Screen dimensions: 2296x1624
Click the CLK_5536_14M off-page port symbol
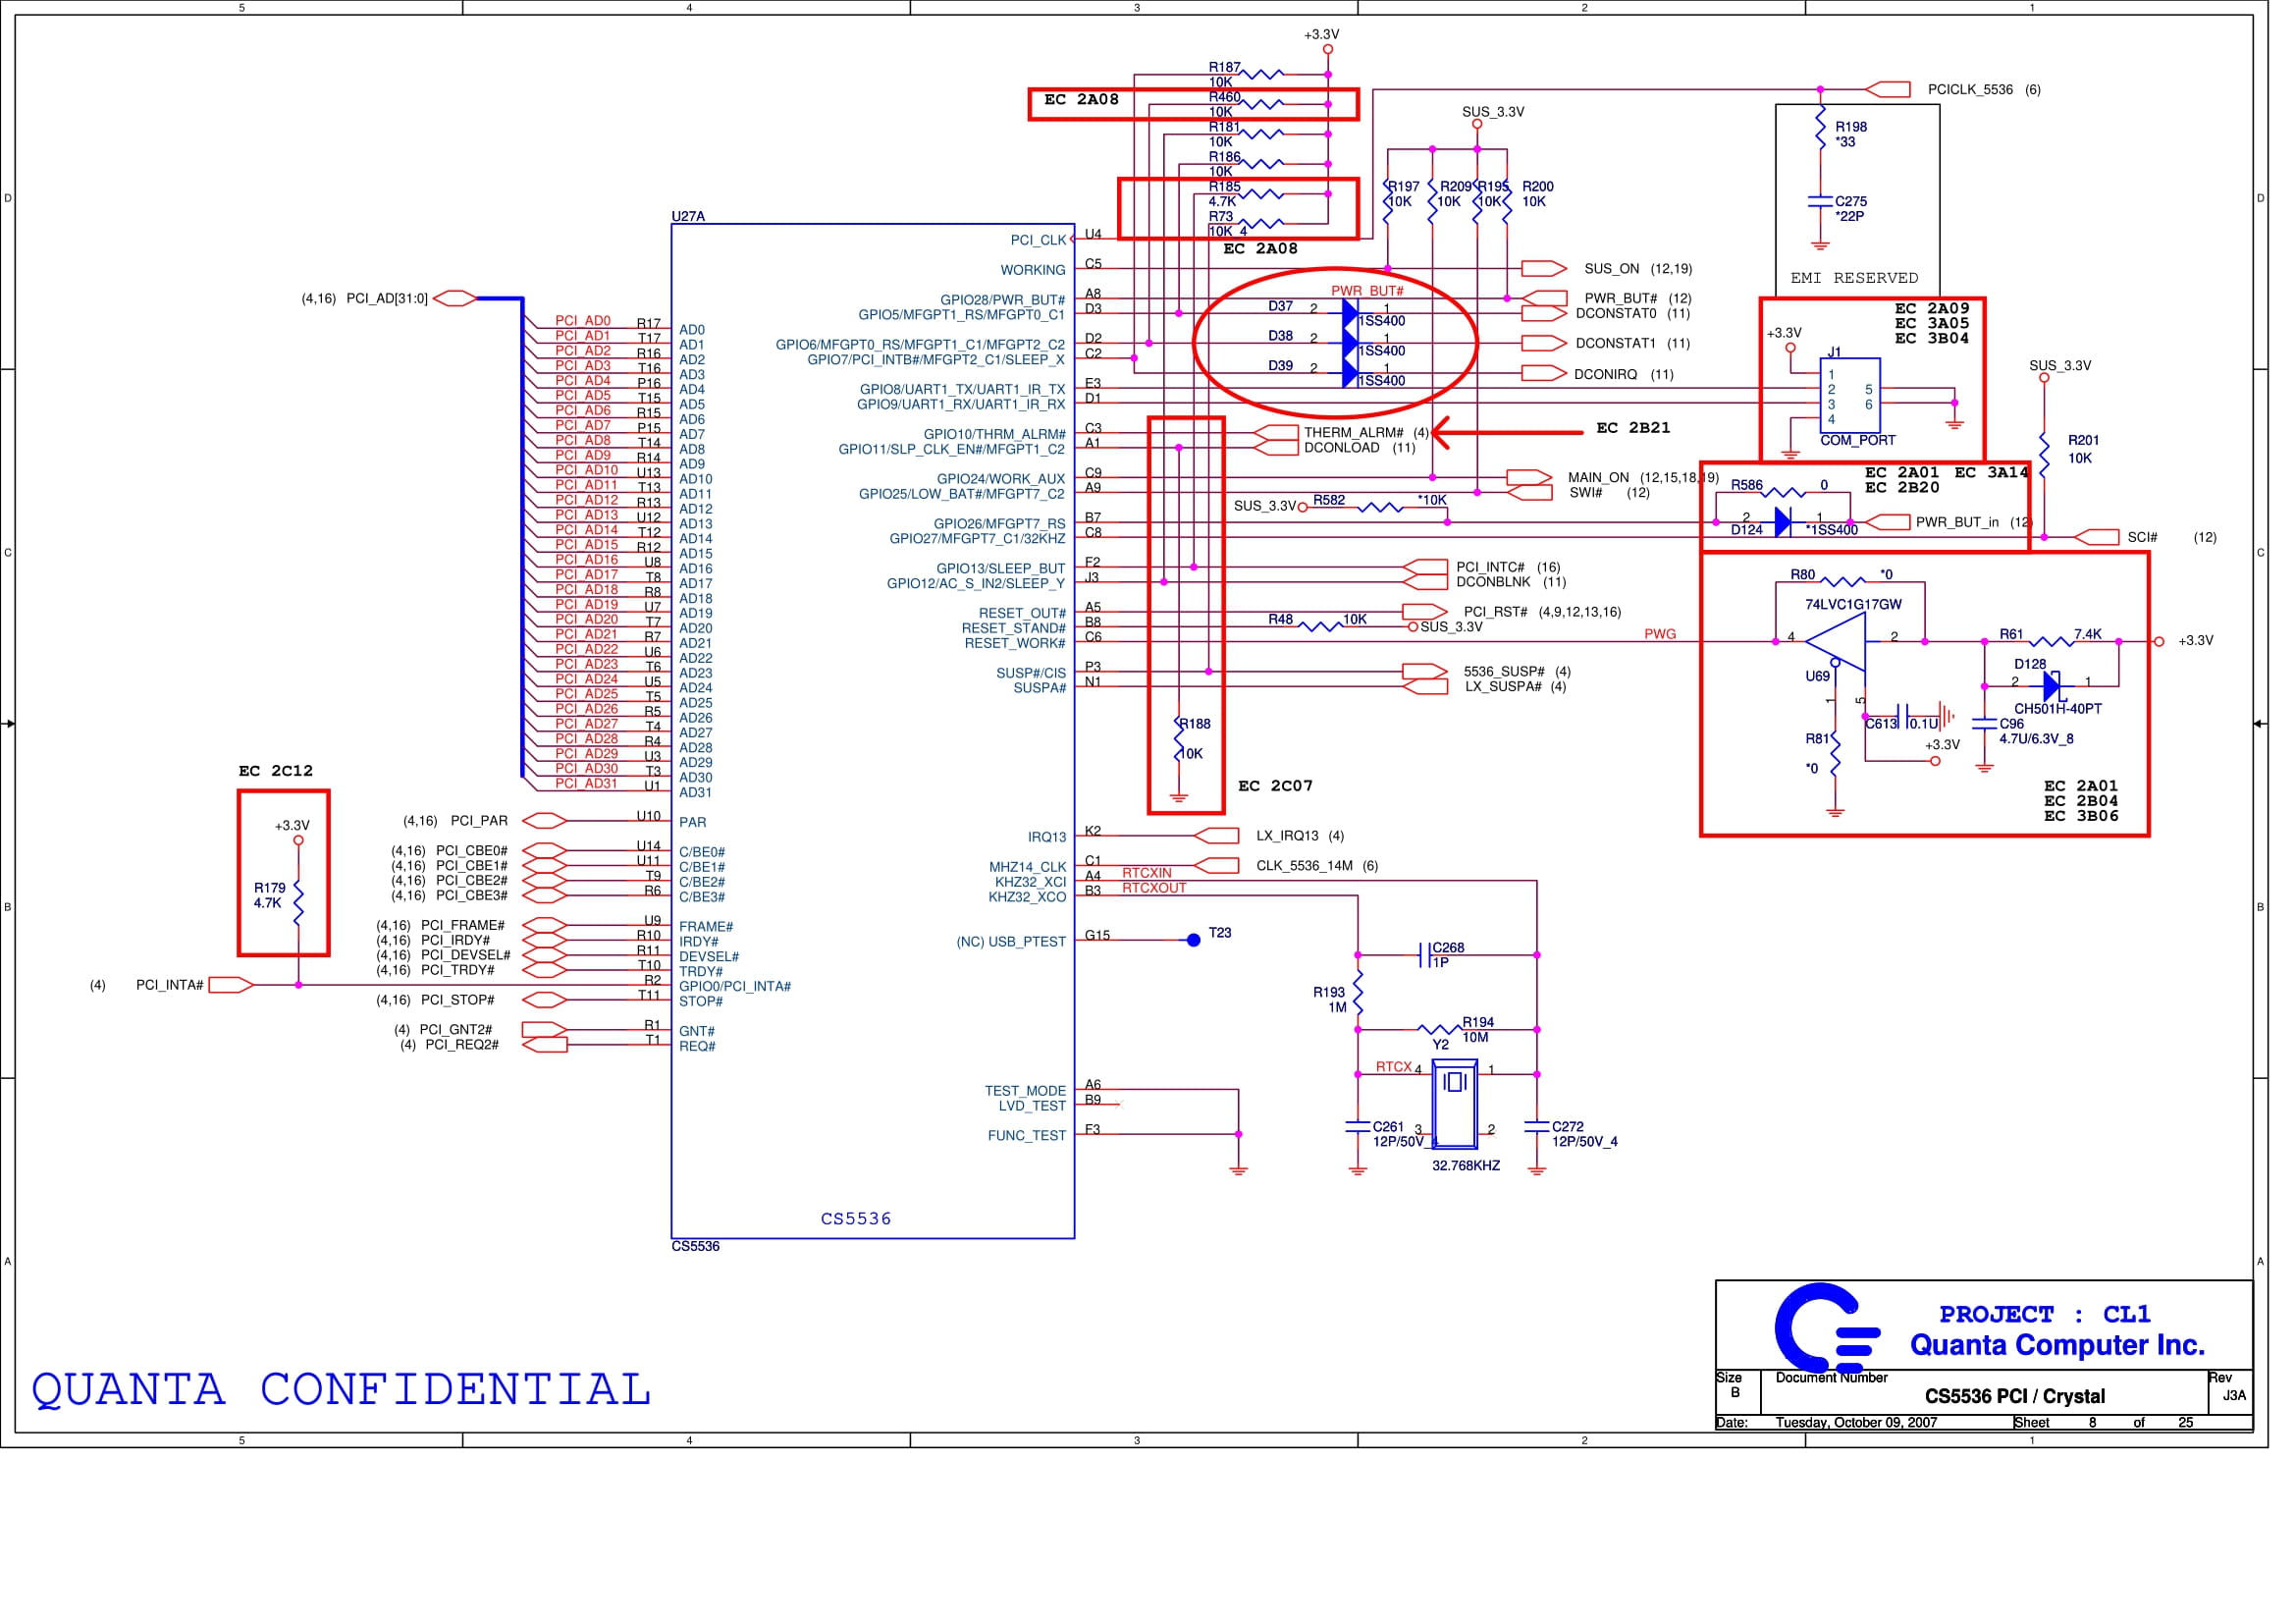click(x=1217, y=866)
